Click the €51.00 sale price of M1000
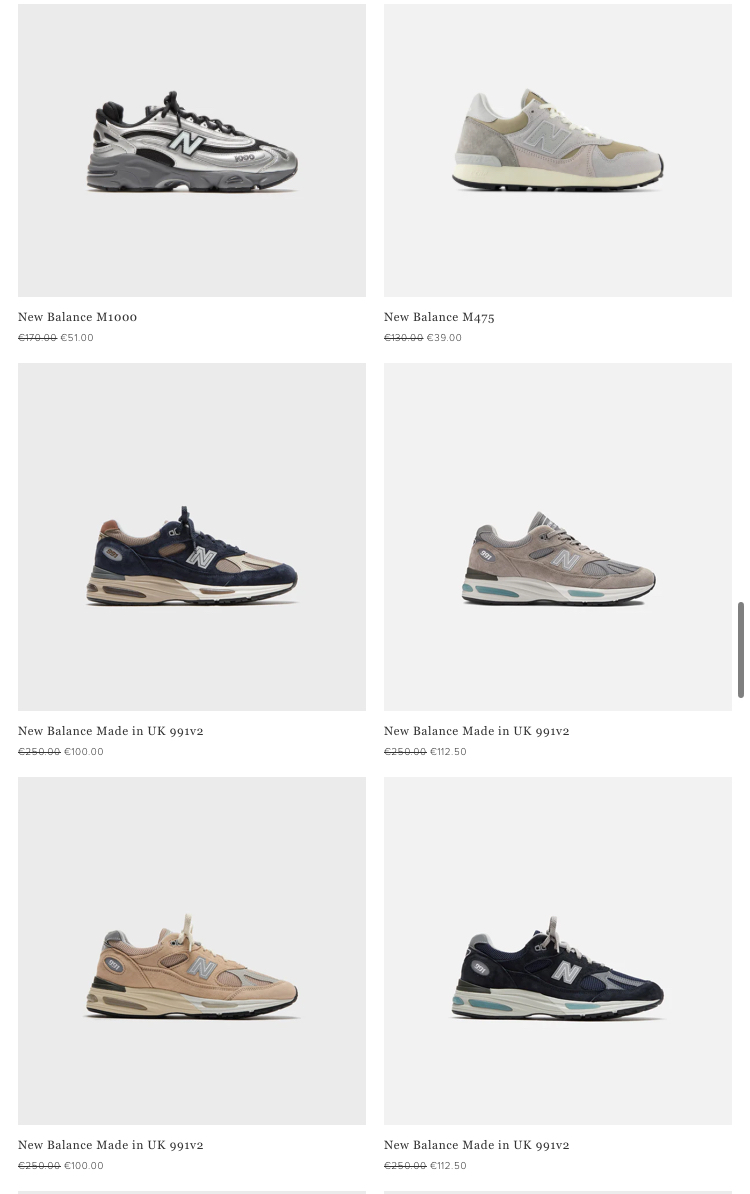 click(x=77, y=337)
